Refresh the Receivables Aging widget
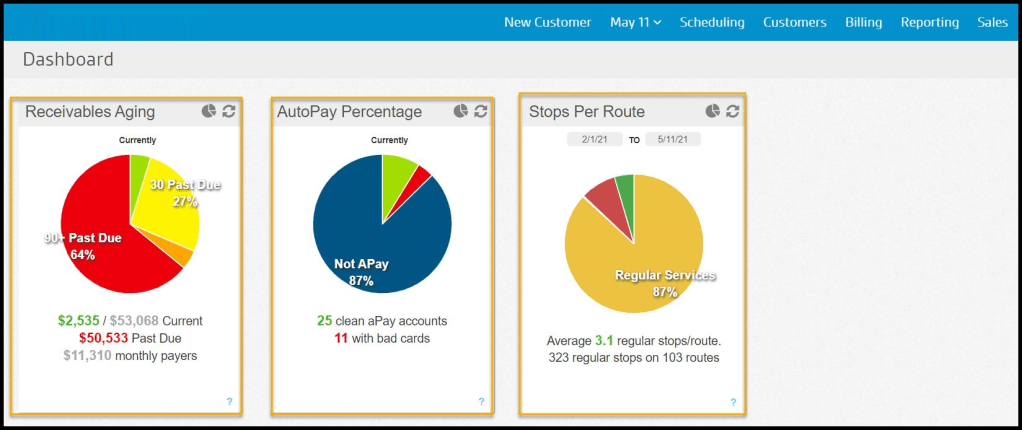 click(229, 111)
